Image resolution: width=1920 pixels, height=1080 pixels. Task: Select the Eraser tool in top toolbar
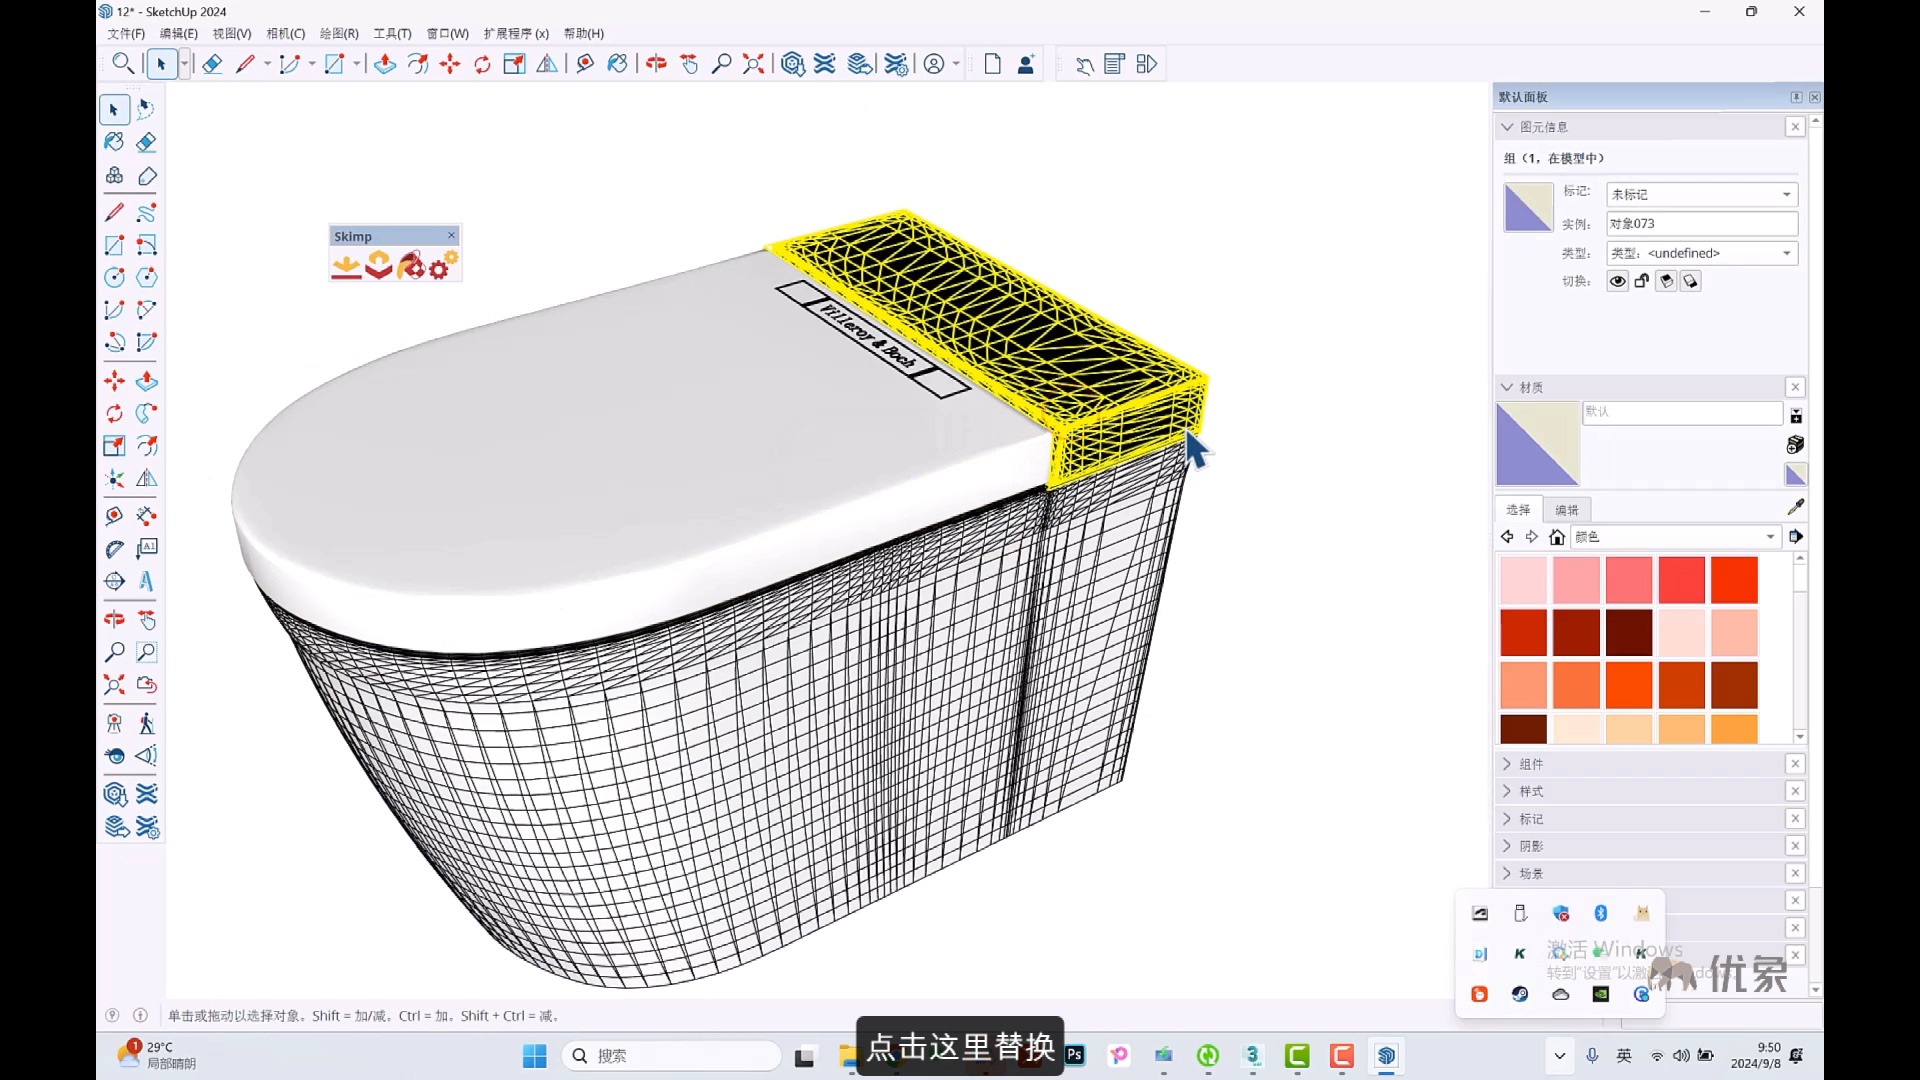point(212,64)
